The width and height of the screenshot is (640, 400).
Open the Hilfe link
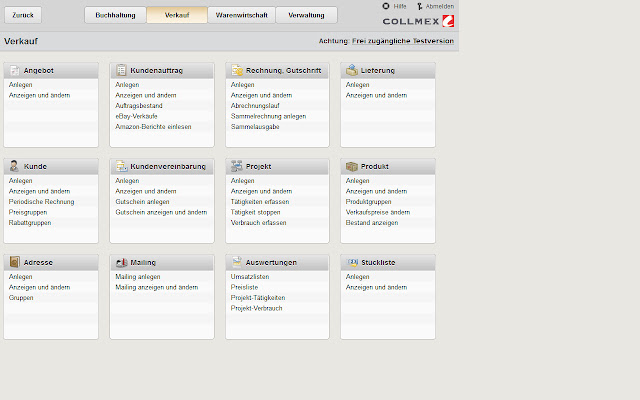(400, 6)
